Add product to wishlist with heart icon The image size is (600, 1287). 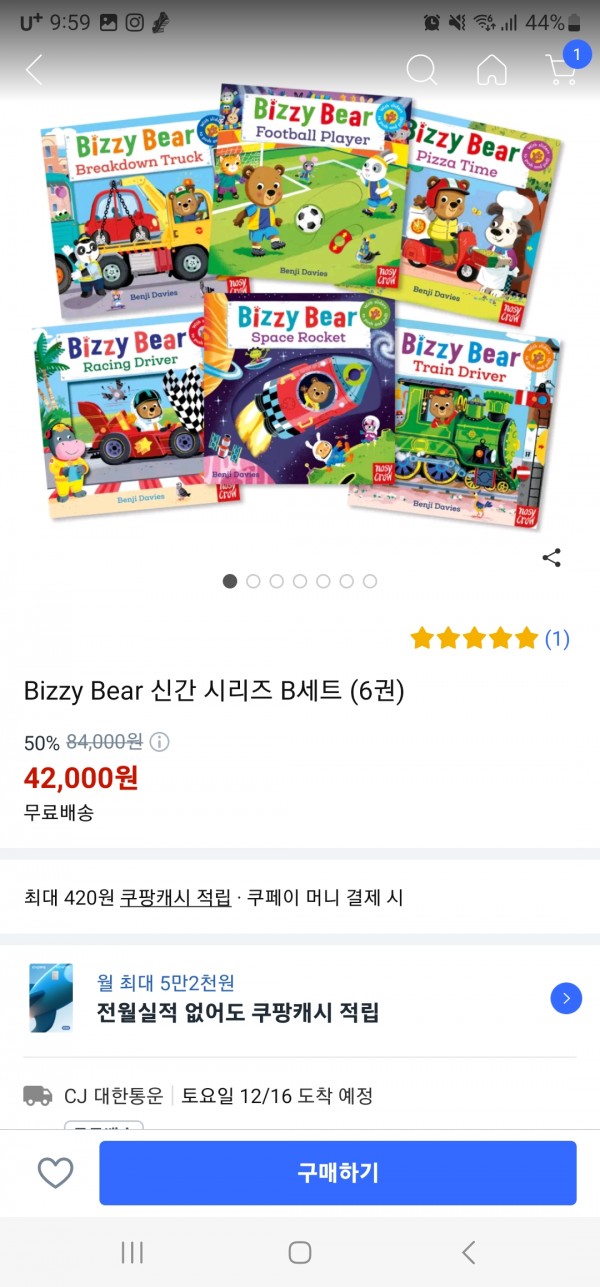coord(55,1172)
